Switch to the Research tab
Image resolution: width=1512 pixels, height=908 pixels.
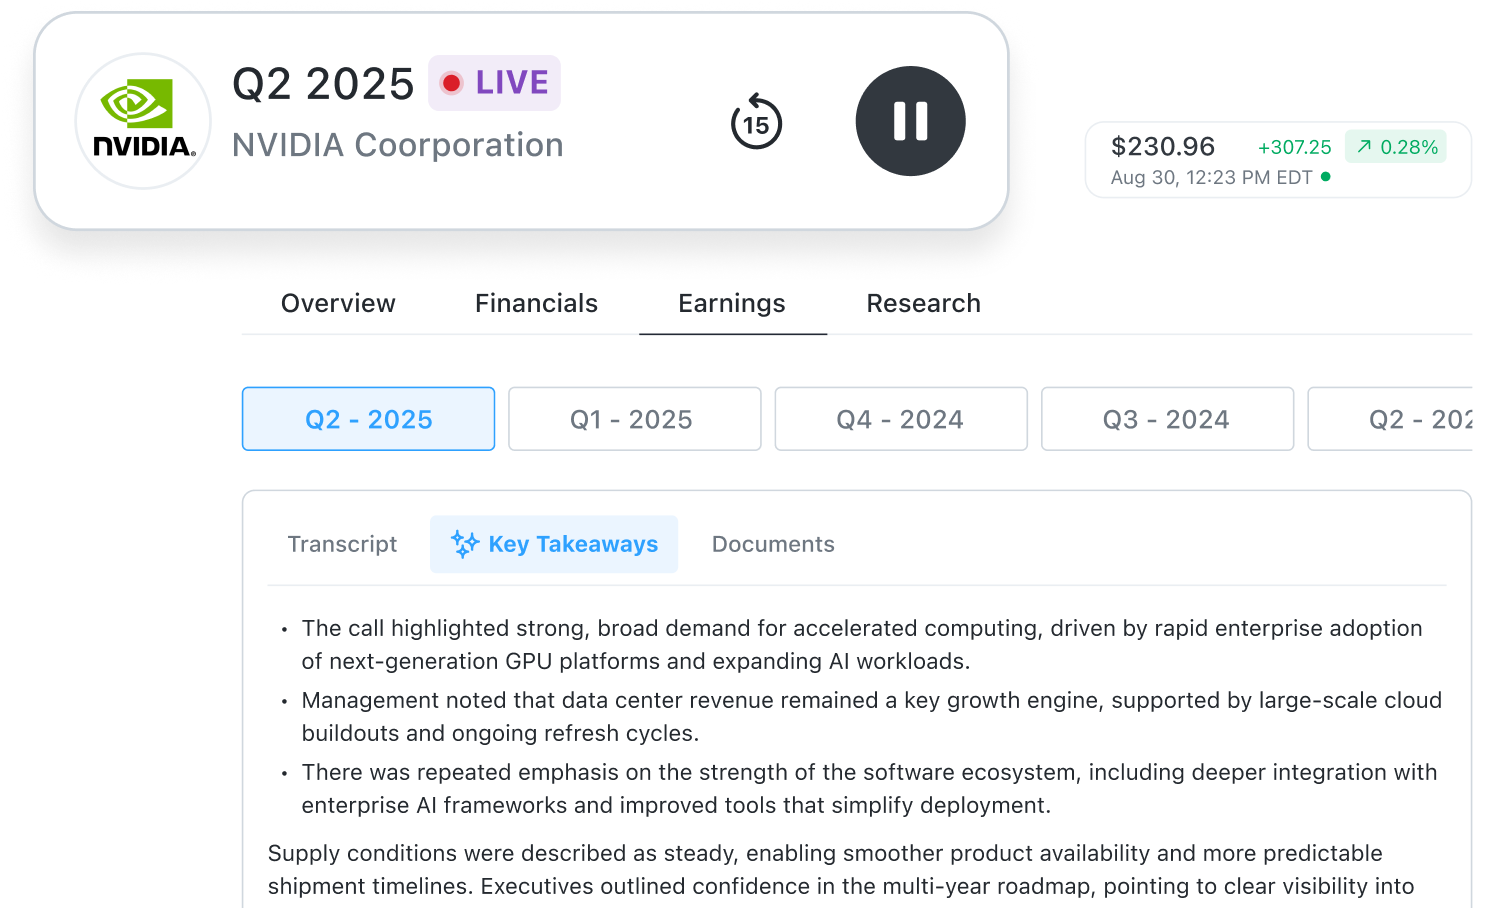click(x=923, y=303)
